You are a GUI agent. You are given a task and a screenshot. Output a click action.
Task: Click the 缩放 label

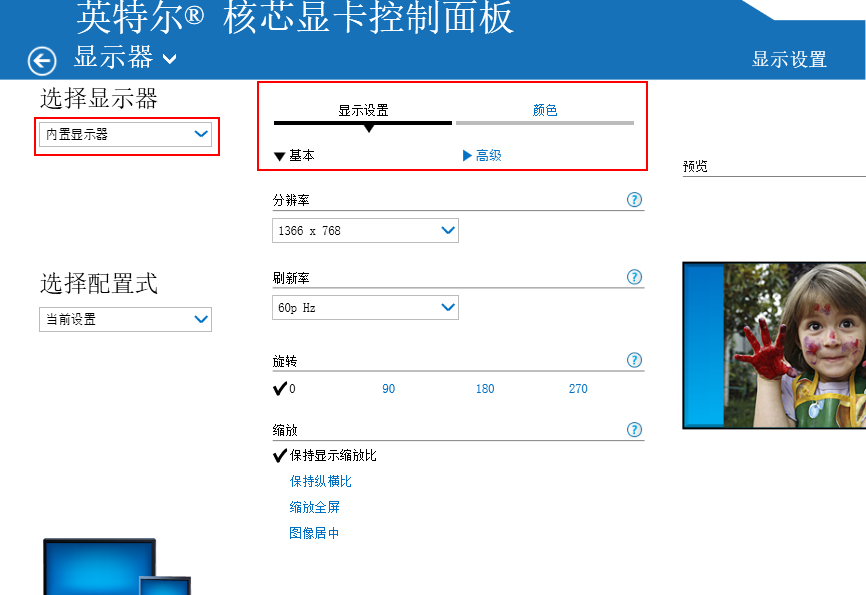tap(285, 430)
